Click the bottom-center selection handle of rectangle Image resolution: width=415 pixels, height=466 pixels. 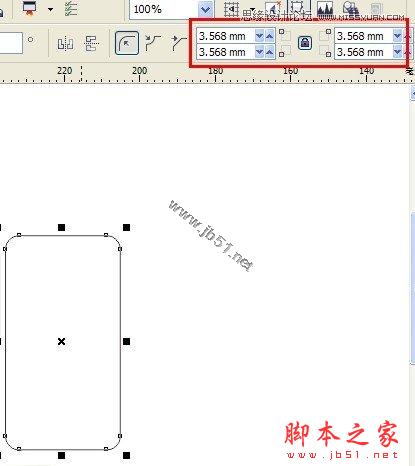point(61,455)
